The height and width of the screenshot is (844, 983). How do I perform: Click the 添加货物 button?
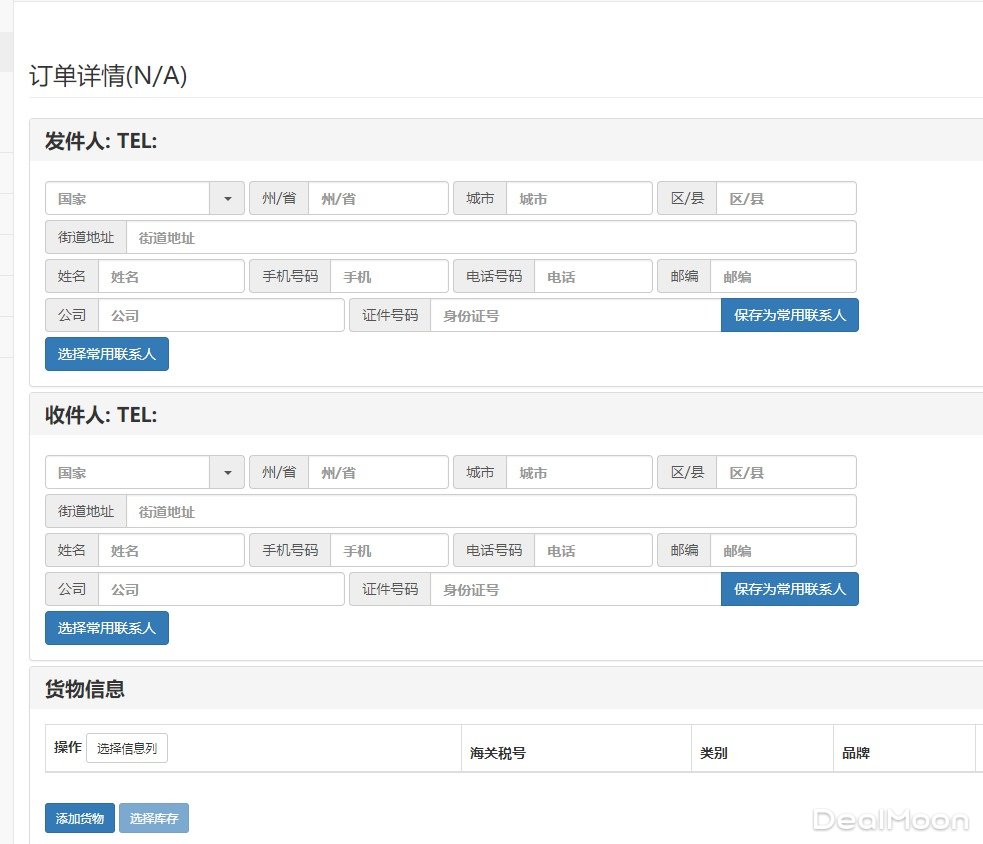[80, 818]
